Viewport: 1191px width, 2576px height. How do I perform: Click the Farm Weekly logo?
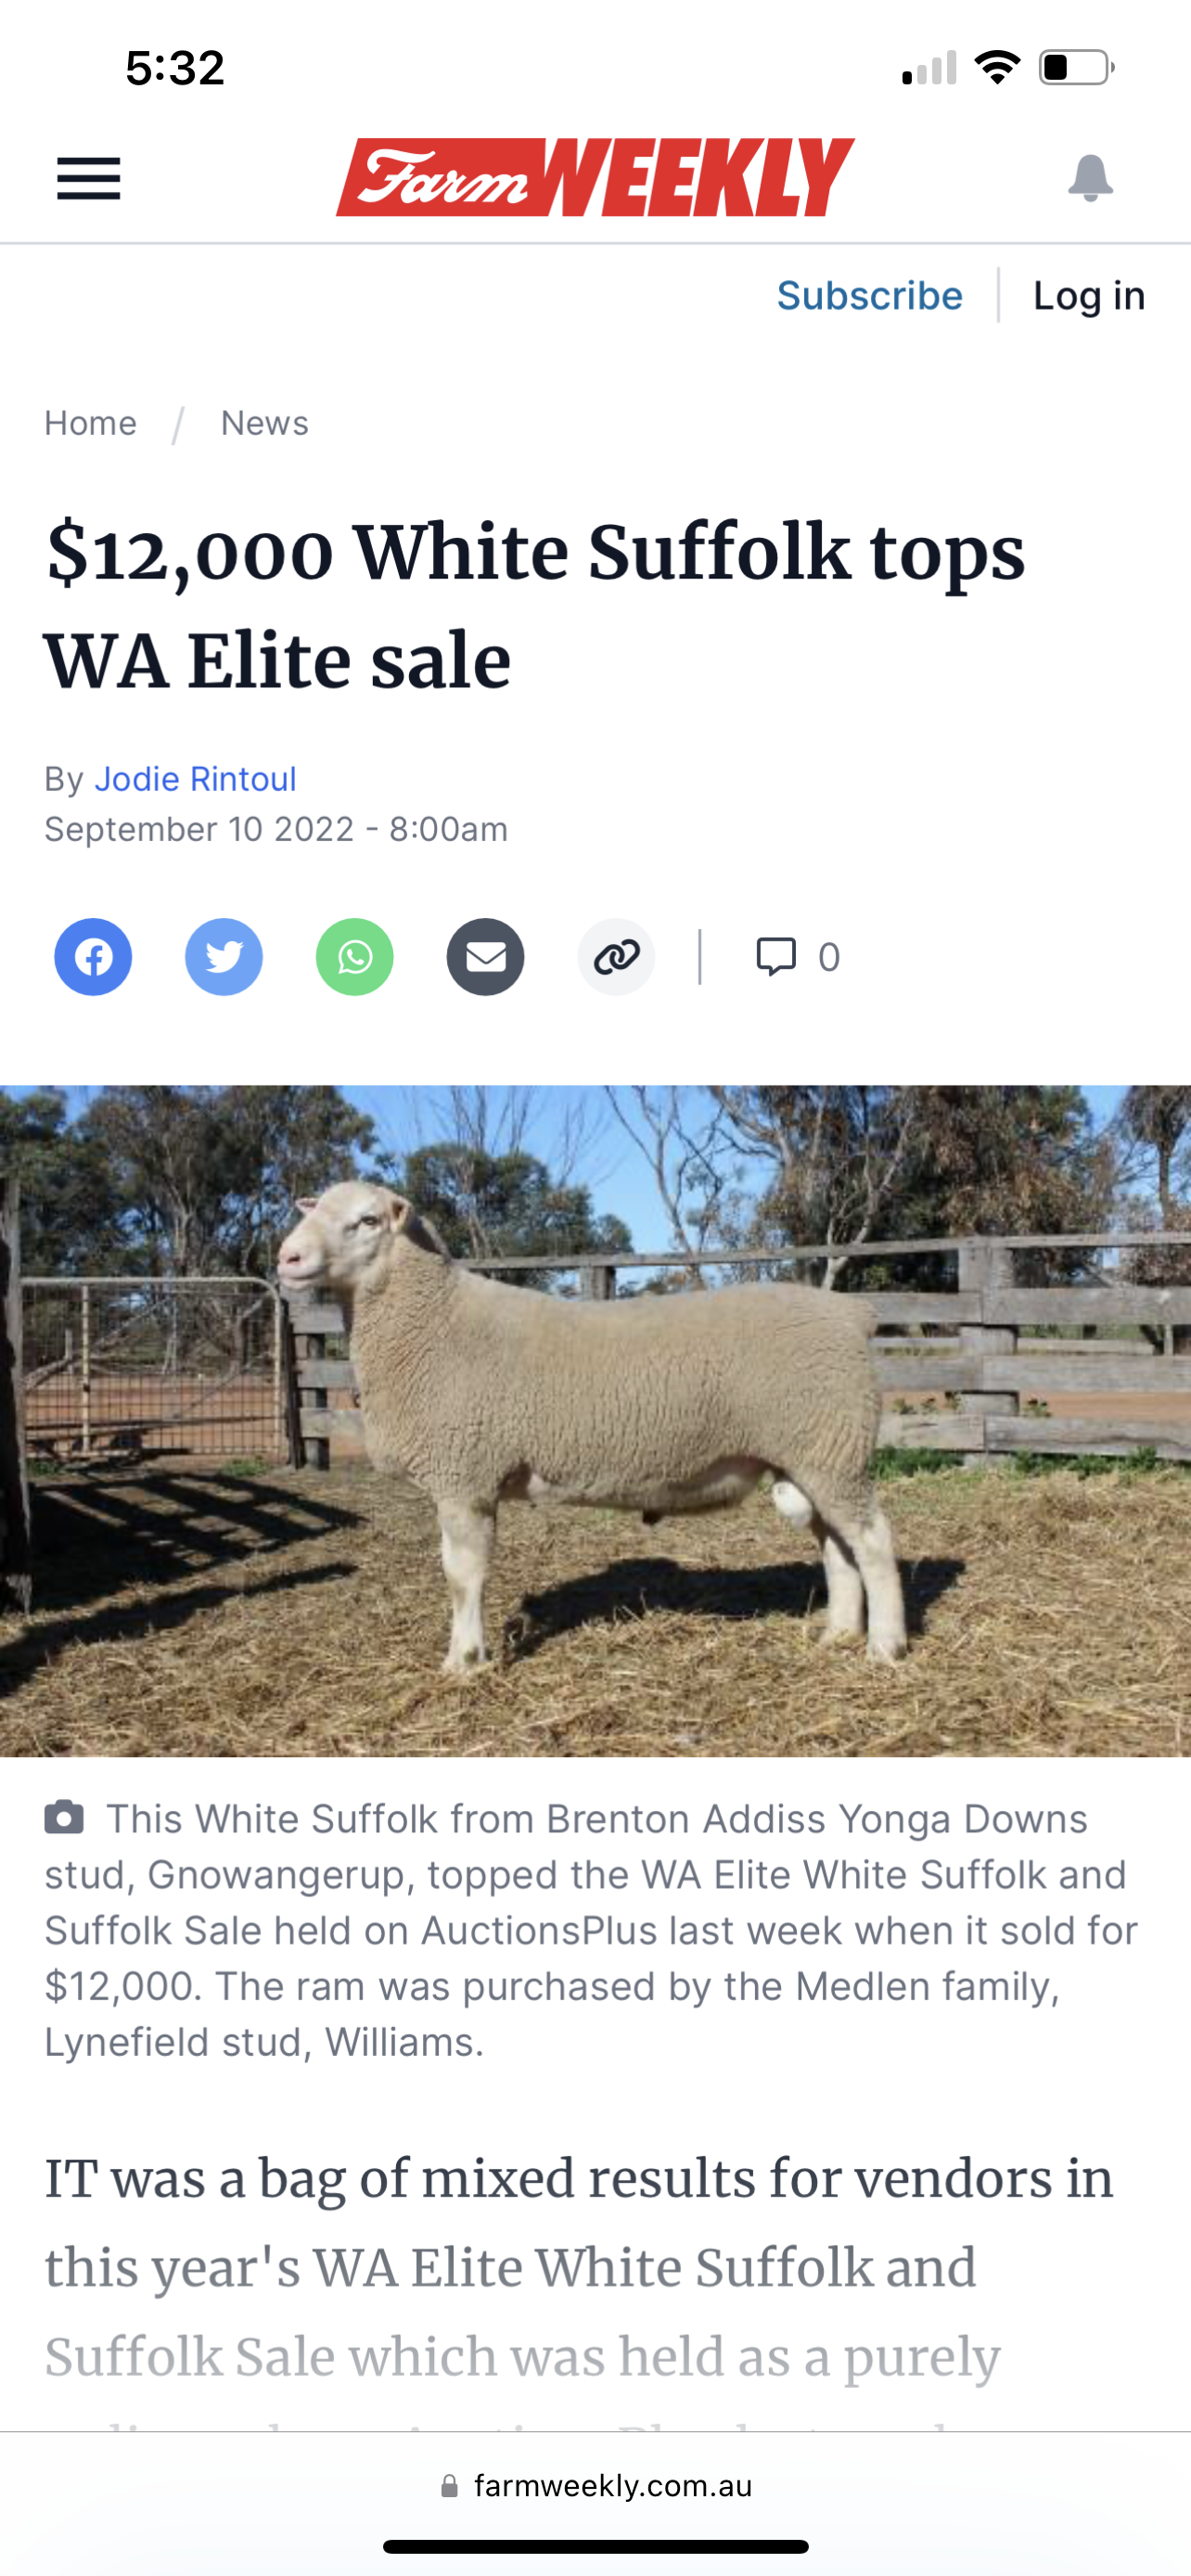(x=596, y=177)
